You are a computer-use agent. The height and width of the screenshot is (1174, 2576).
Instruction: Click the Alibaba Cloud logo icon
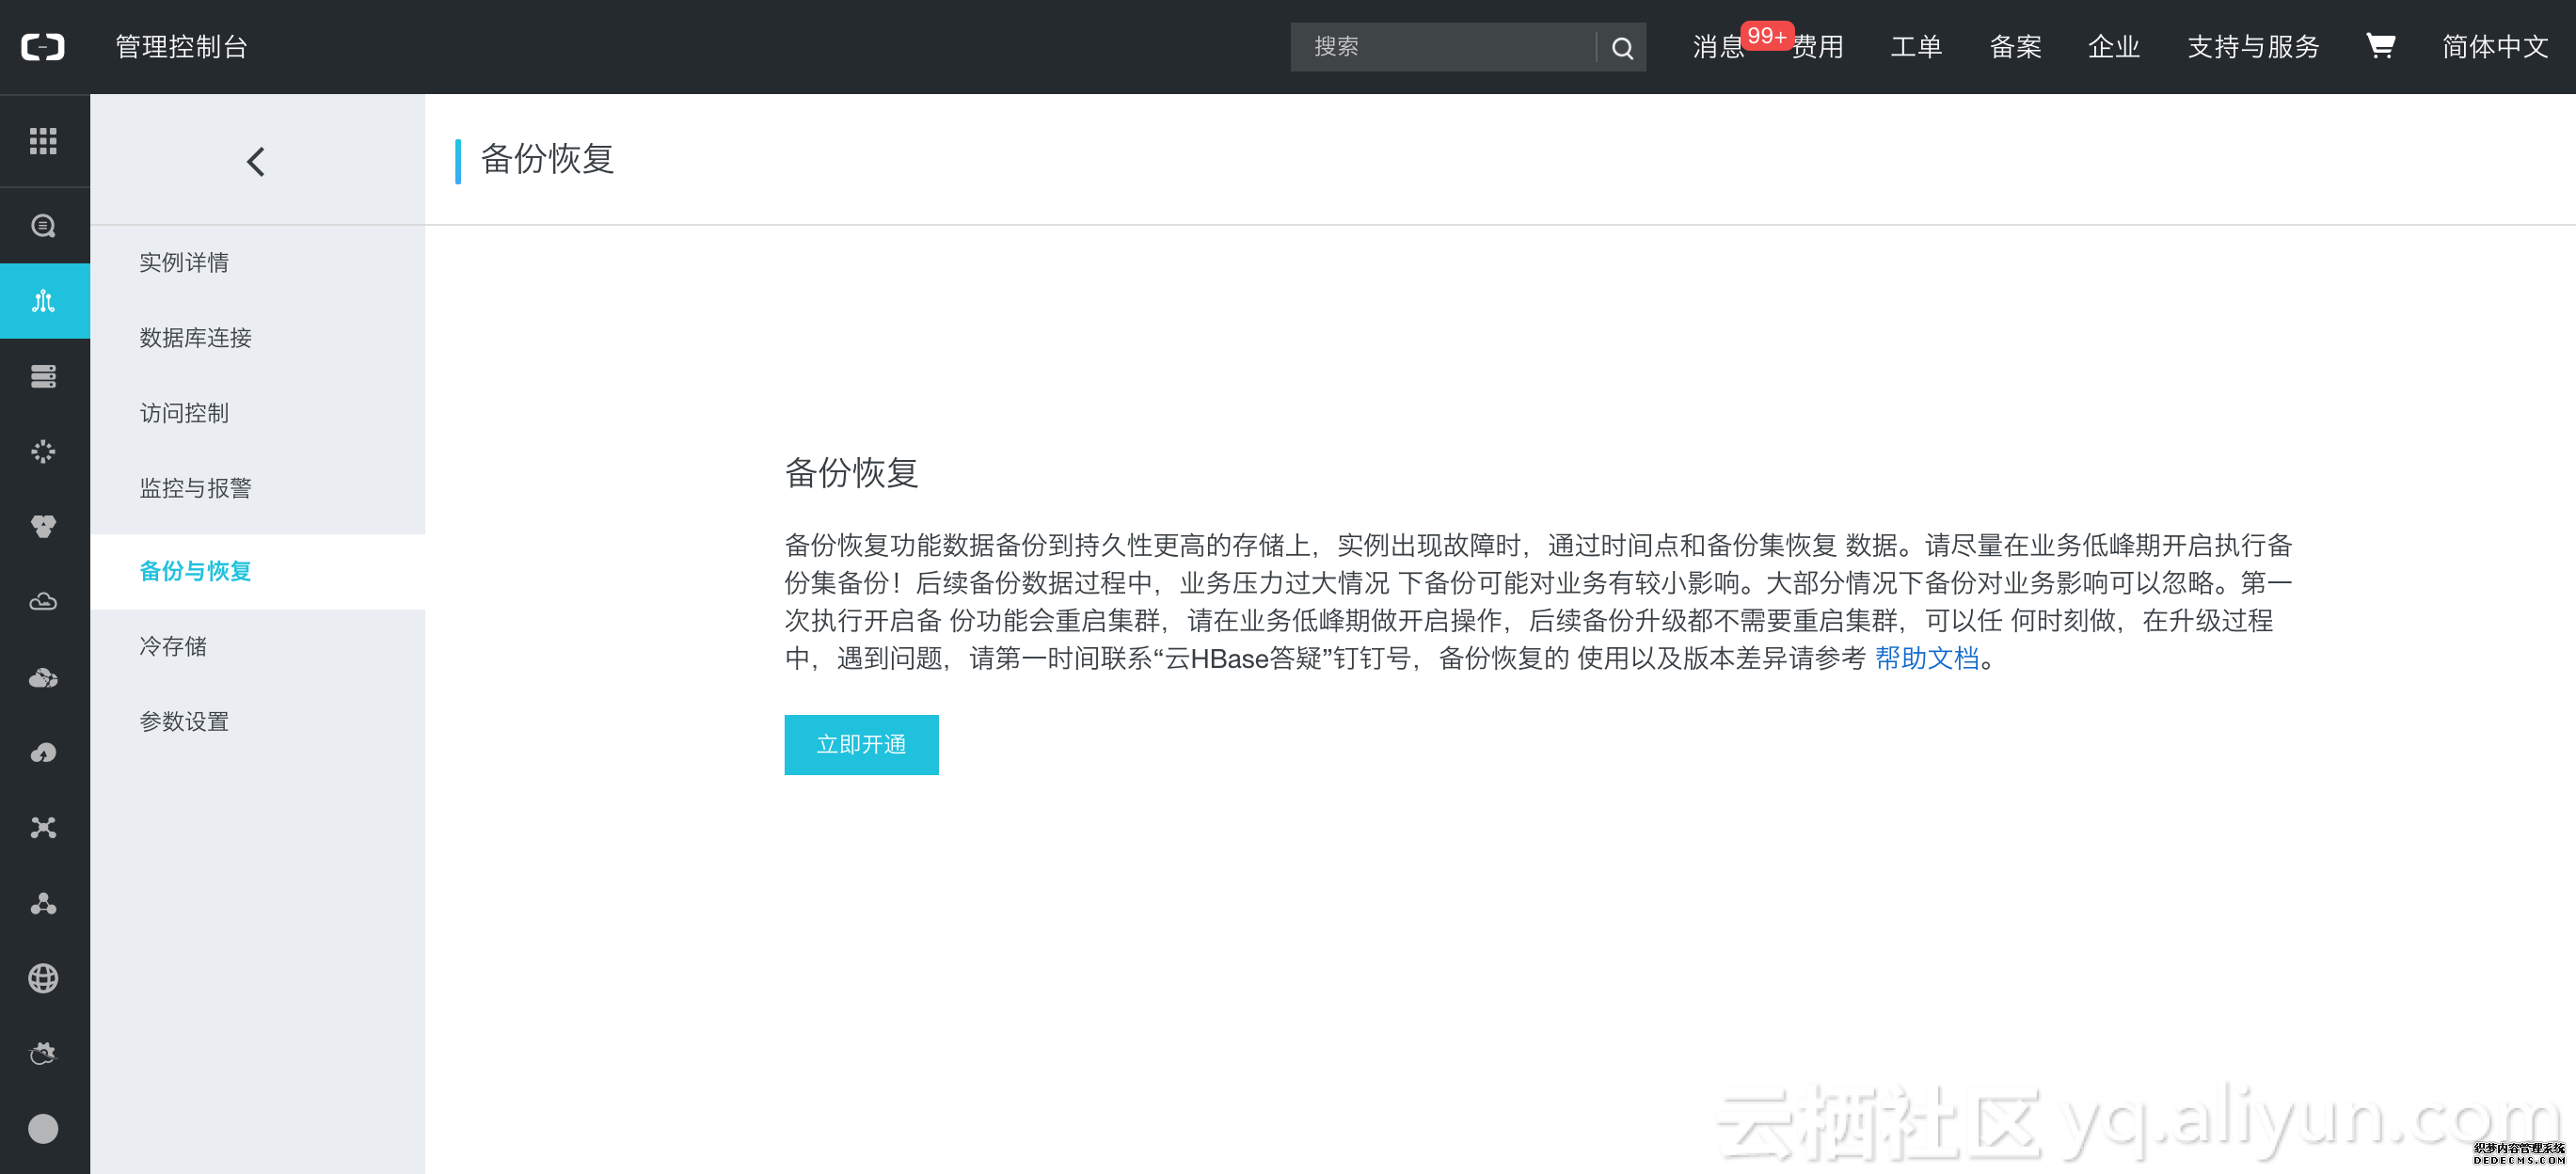coord(43,47)
